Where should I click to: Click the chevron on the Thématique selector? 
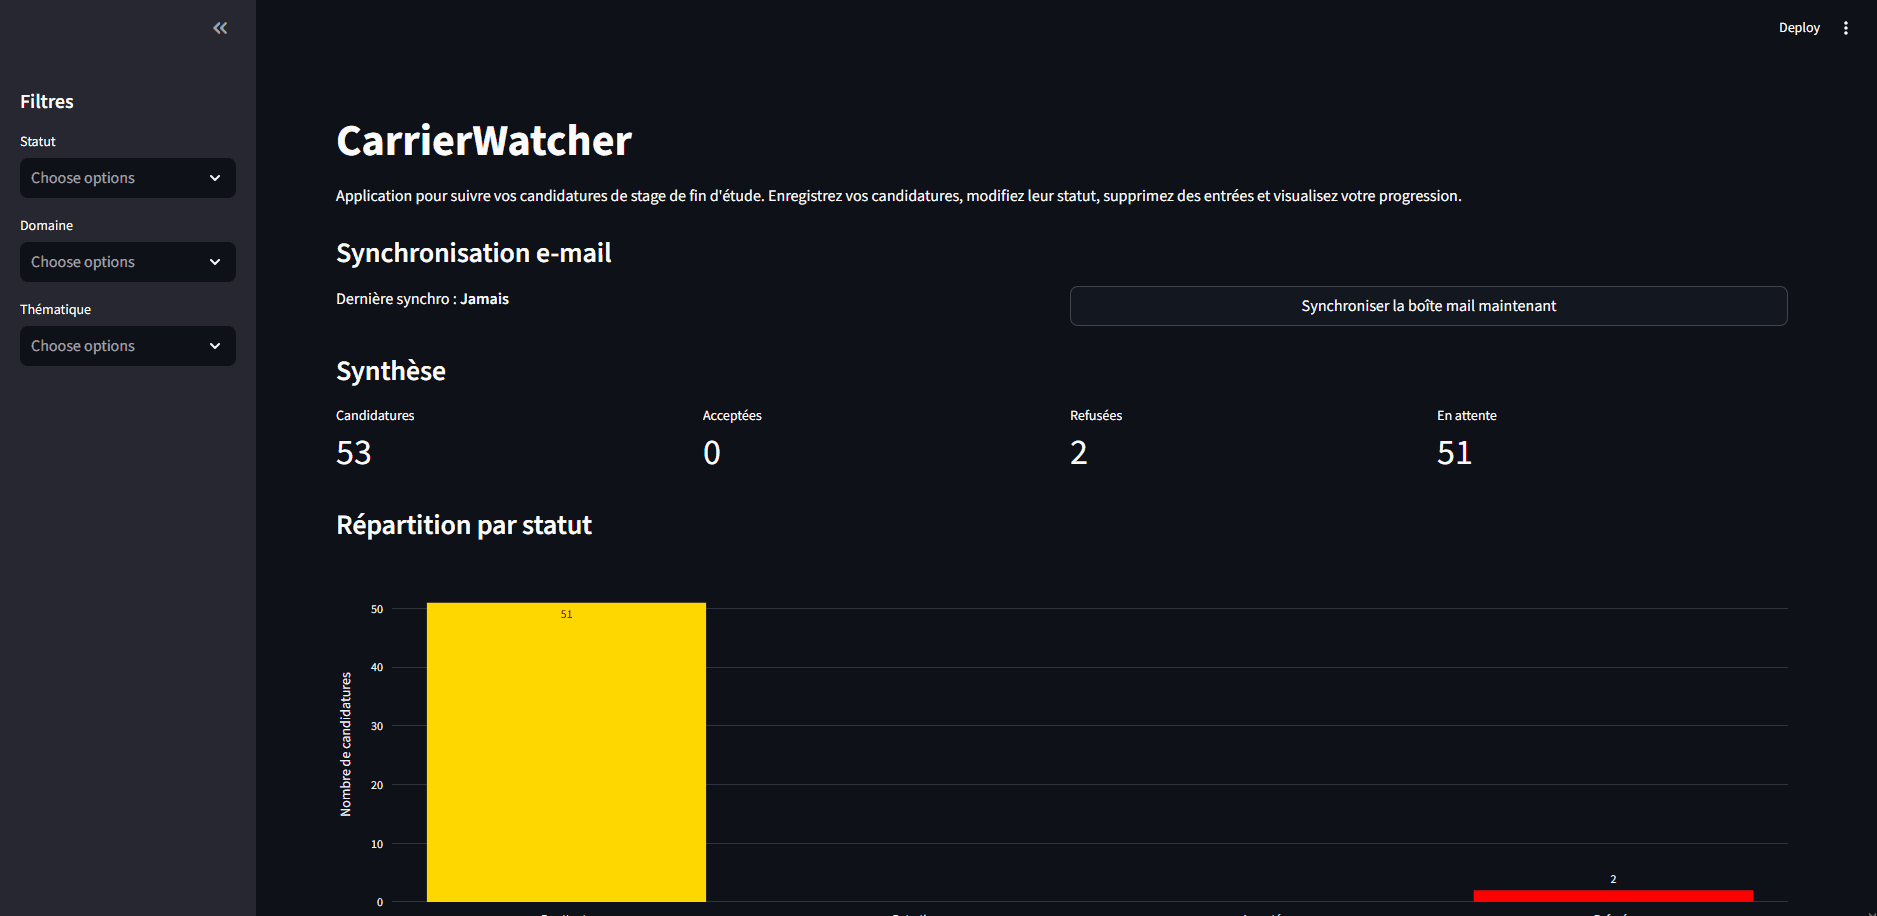214,345
